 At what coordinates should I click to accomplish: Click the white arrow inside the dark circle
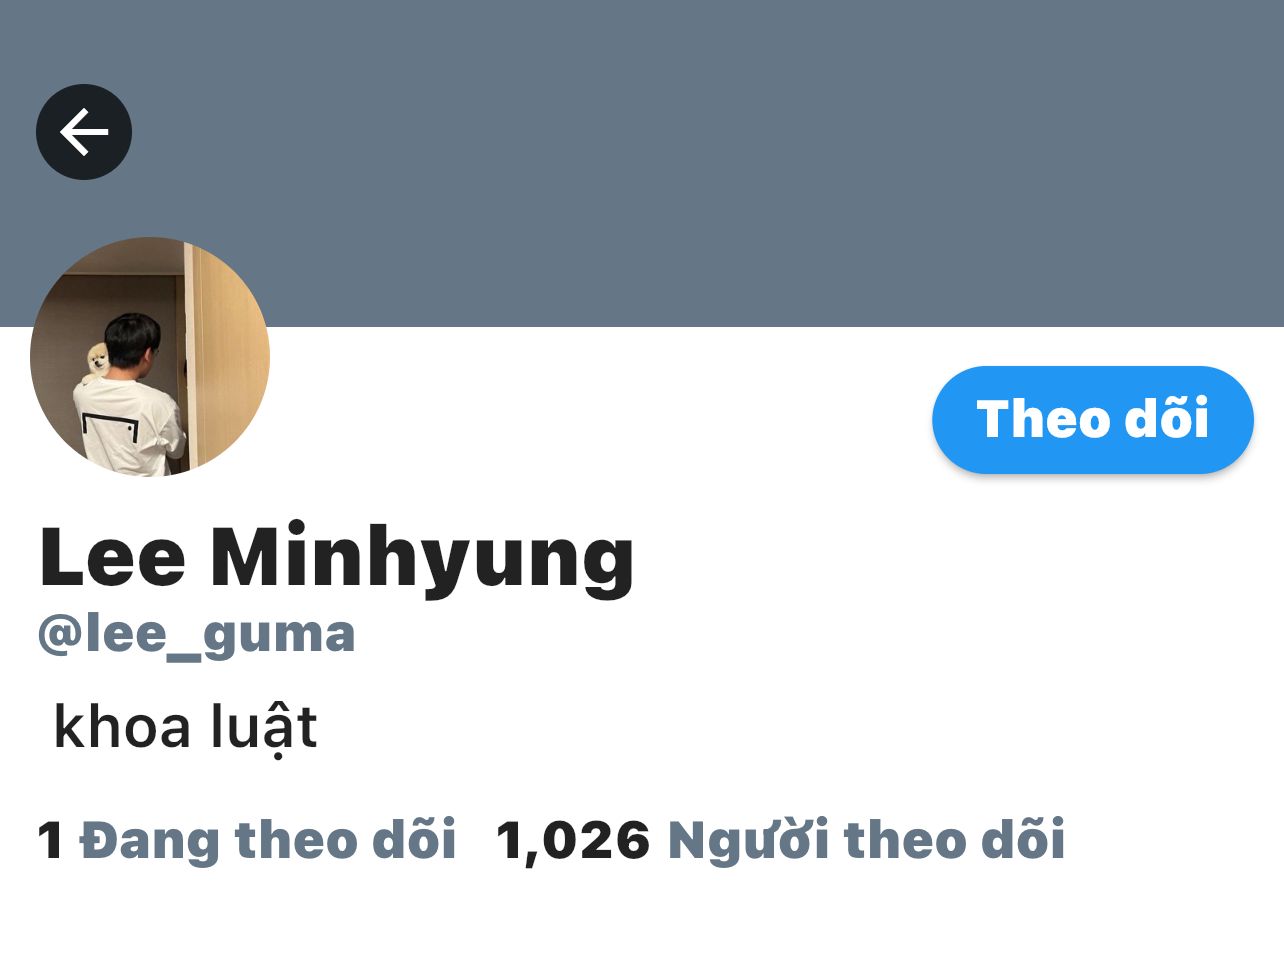click(x=84, y=132)
